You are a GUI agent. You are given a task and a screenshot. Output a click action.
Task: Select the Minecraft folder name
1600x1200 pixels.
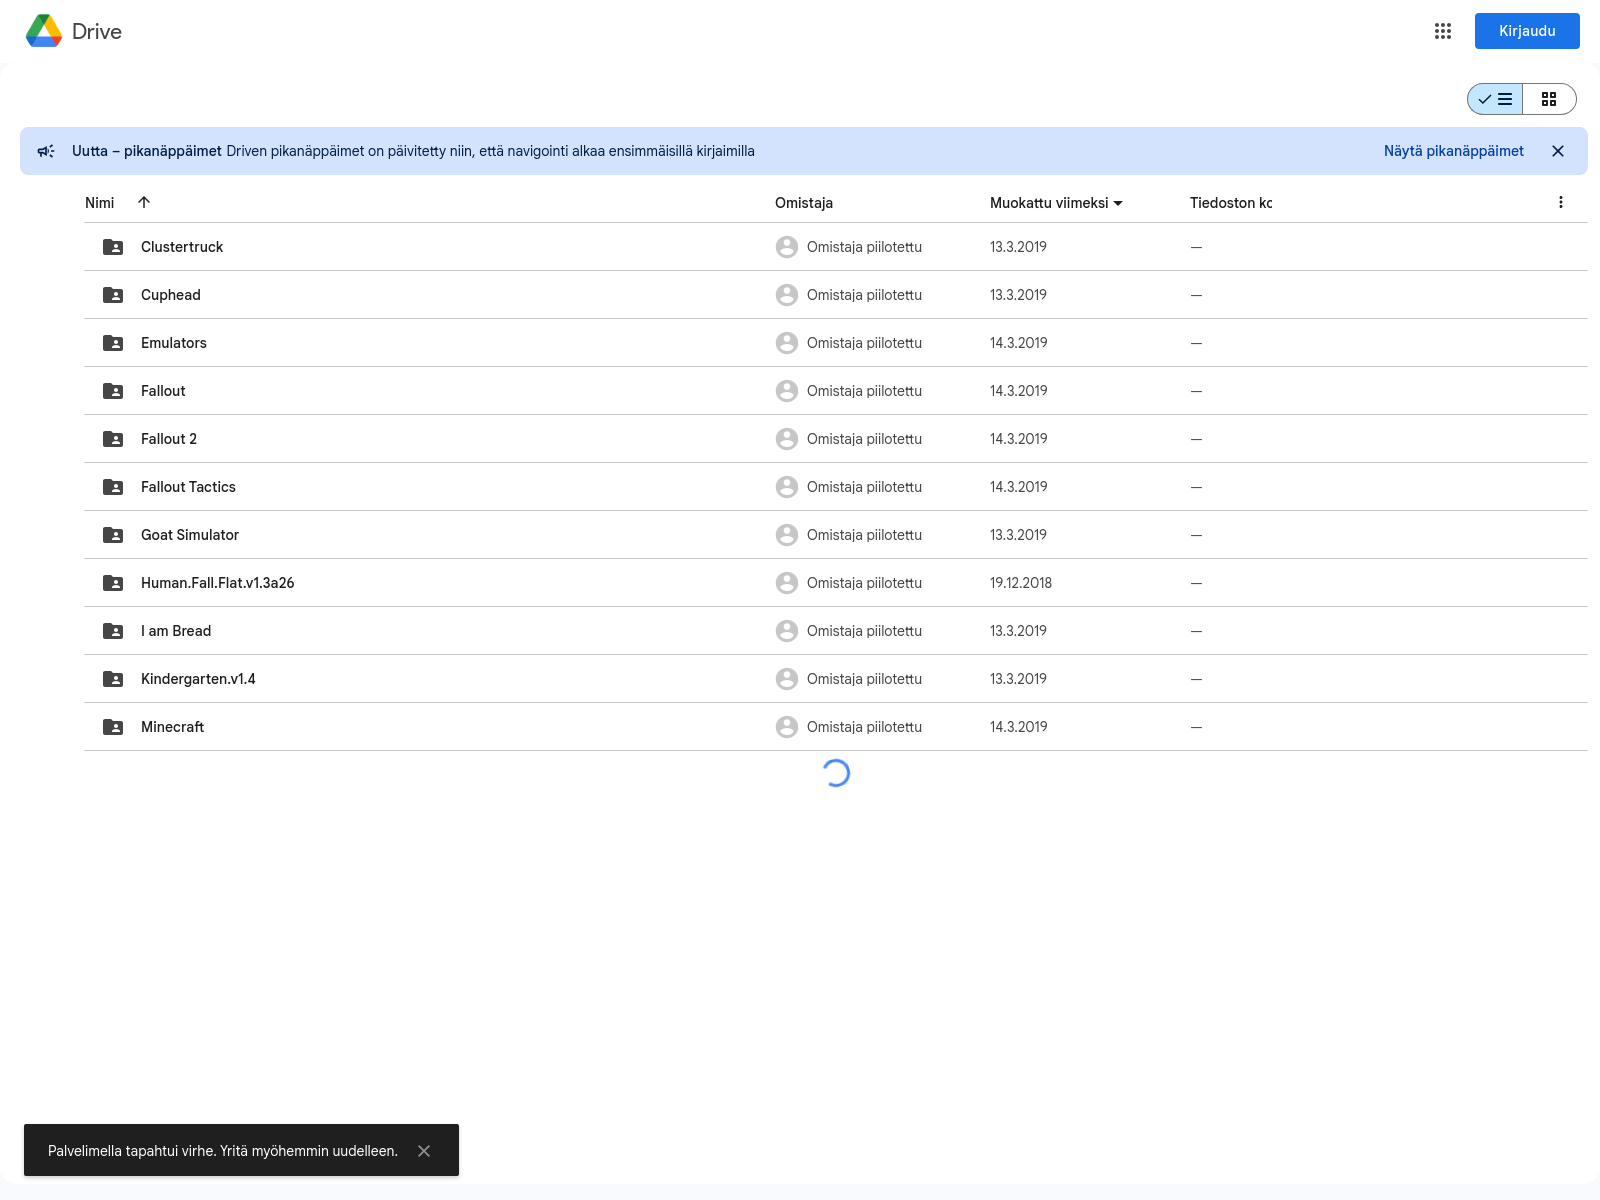172,727
